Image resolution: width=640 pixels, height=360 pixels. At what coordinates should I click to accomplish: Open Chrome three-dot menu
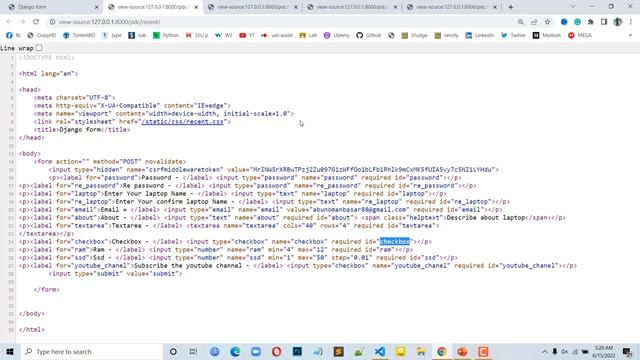click(x=631, y=22)
